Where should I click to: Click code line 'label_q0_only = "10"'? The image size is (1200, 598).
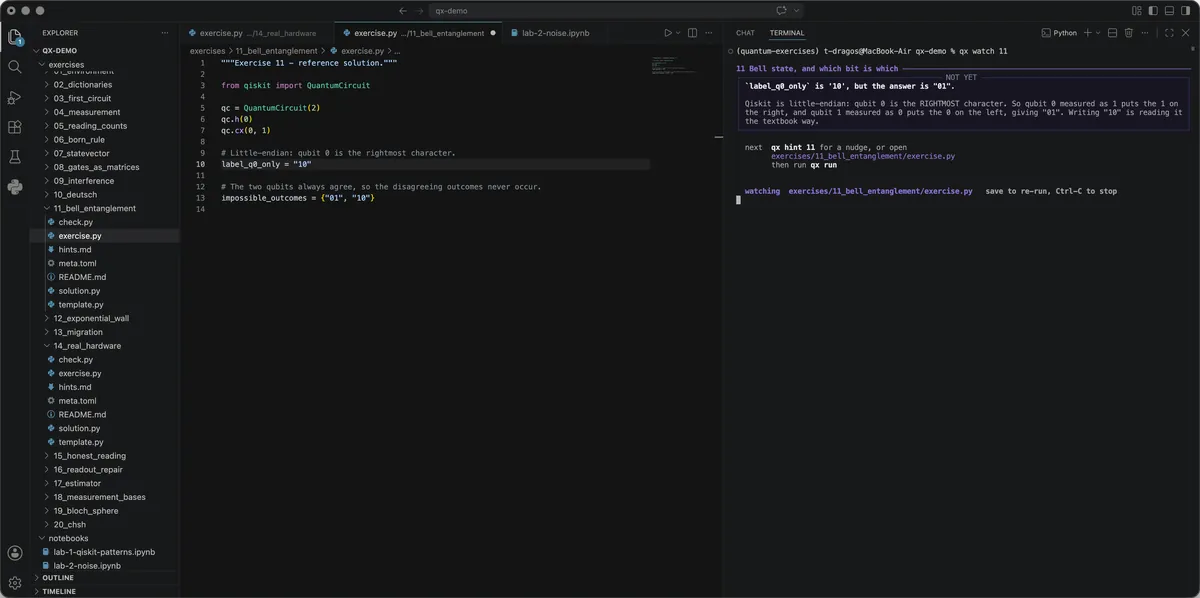266,164
